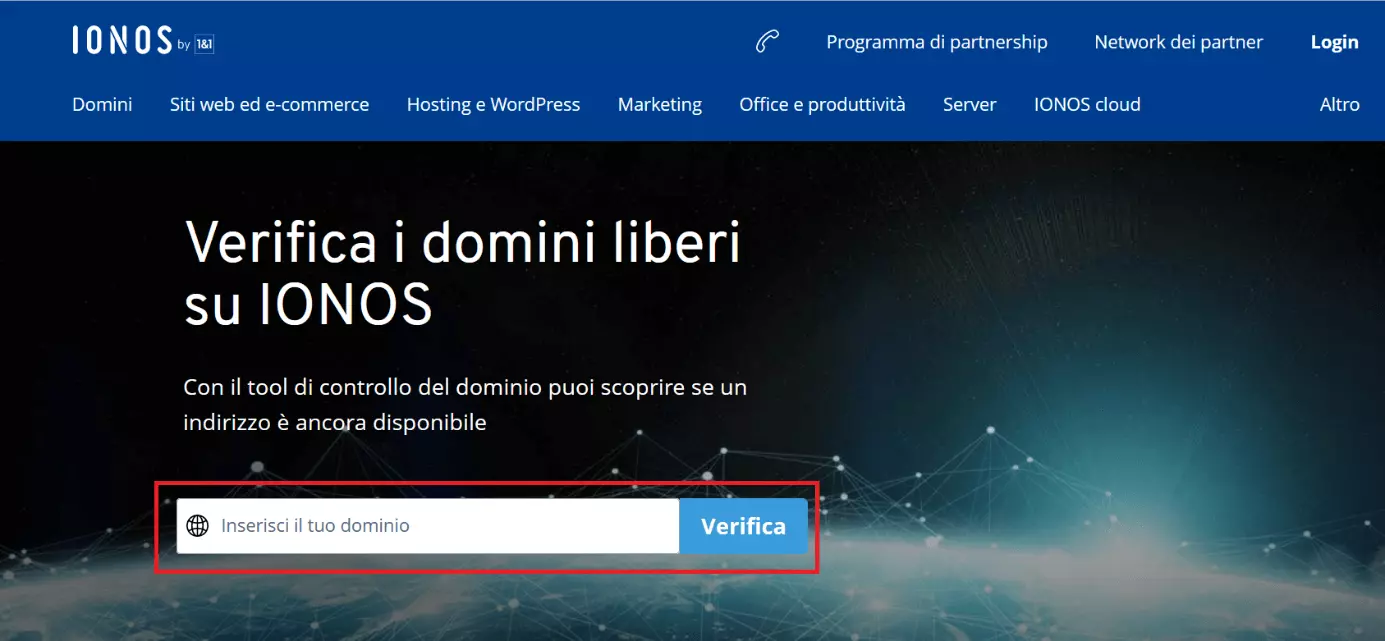
Task: Select IONOS cloud in the navigation bar
Action: (x=1087, y=104)
